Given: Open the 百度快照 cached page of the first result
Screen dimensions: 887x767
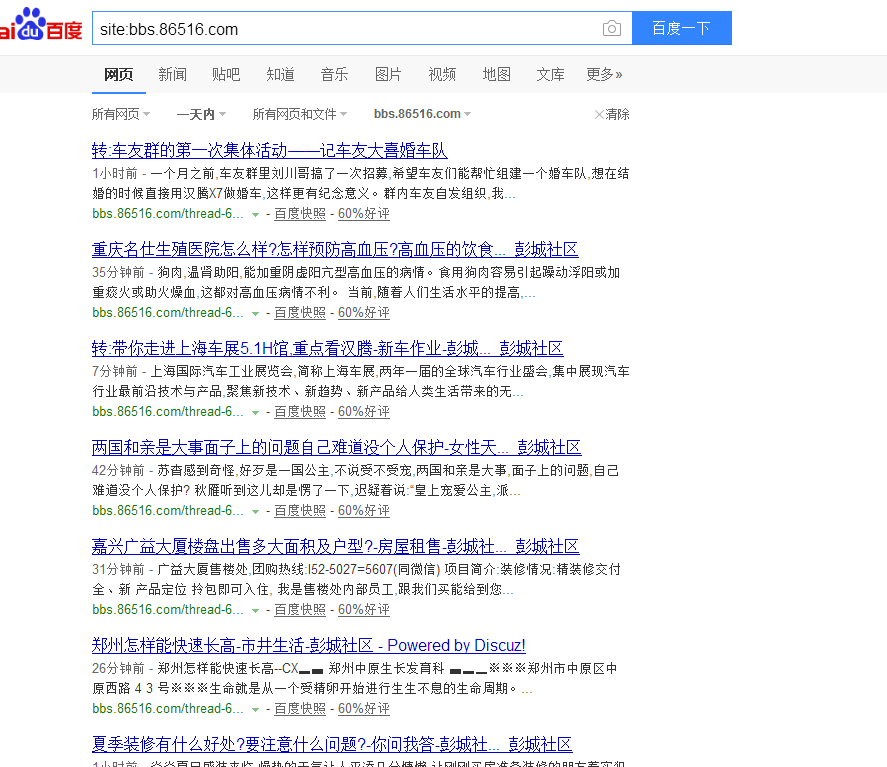Looking at the screenshot, I should click(x=299, y=213).
